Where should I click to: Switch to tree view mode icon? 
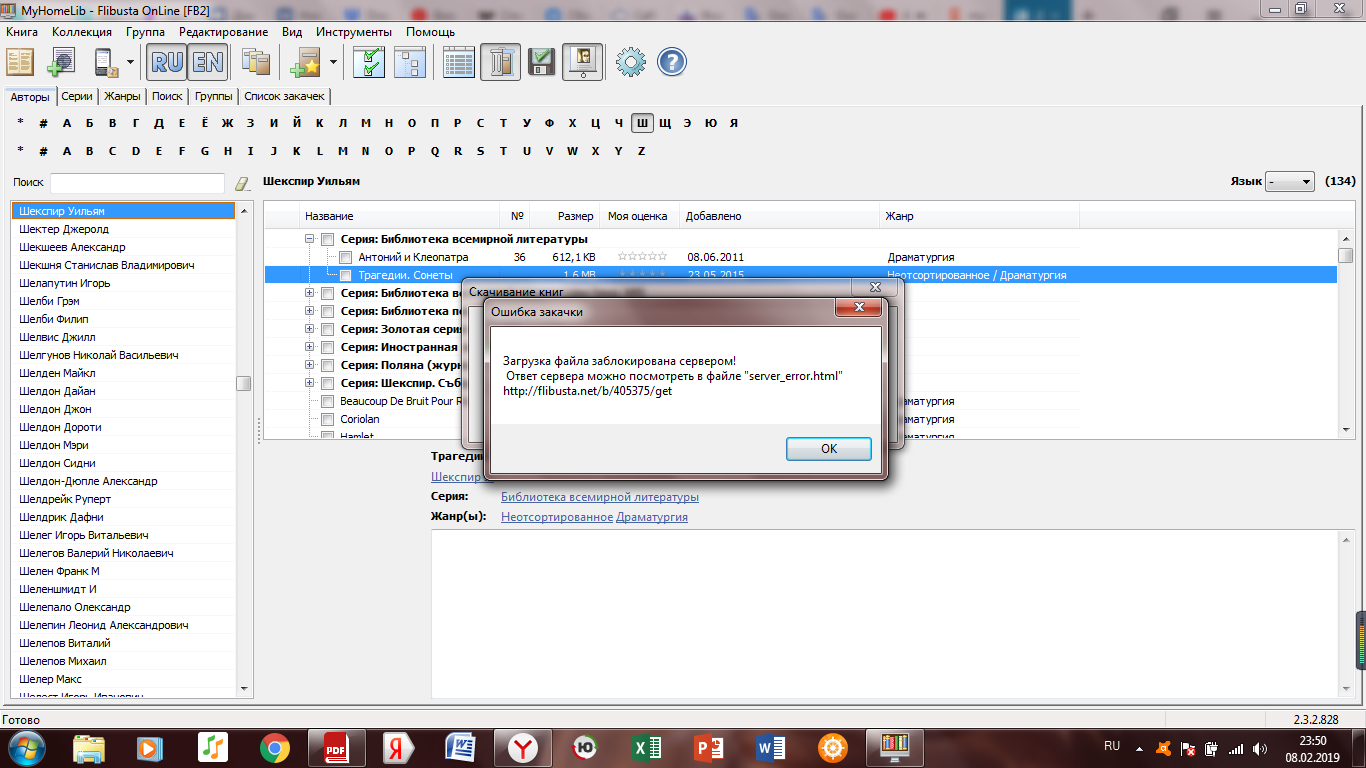click(409, 62)
